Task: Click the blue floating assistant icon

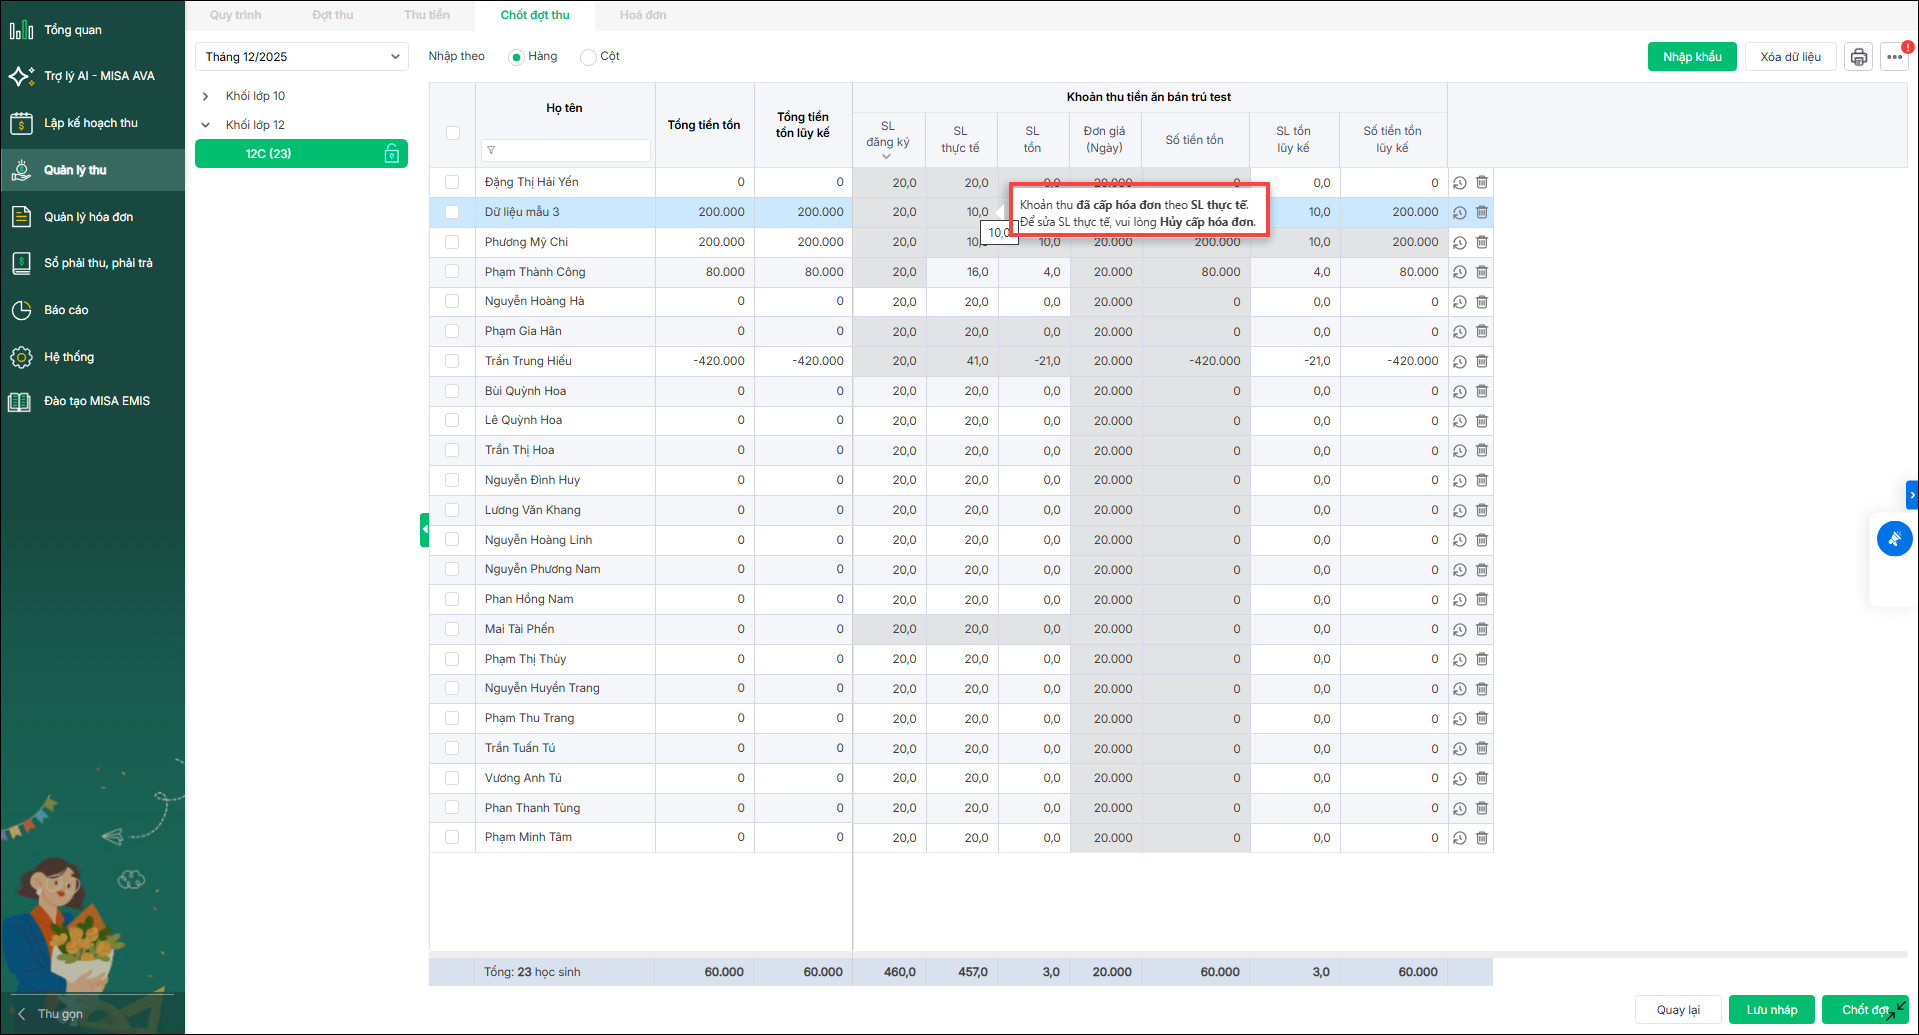Action: [x=1894, y=539]
